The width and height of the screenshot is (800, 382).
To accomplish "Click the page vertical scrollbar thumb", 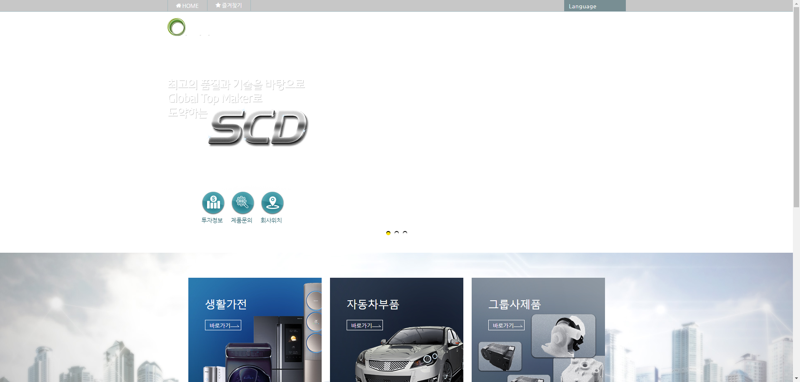I will (x=796, y=108).
